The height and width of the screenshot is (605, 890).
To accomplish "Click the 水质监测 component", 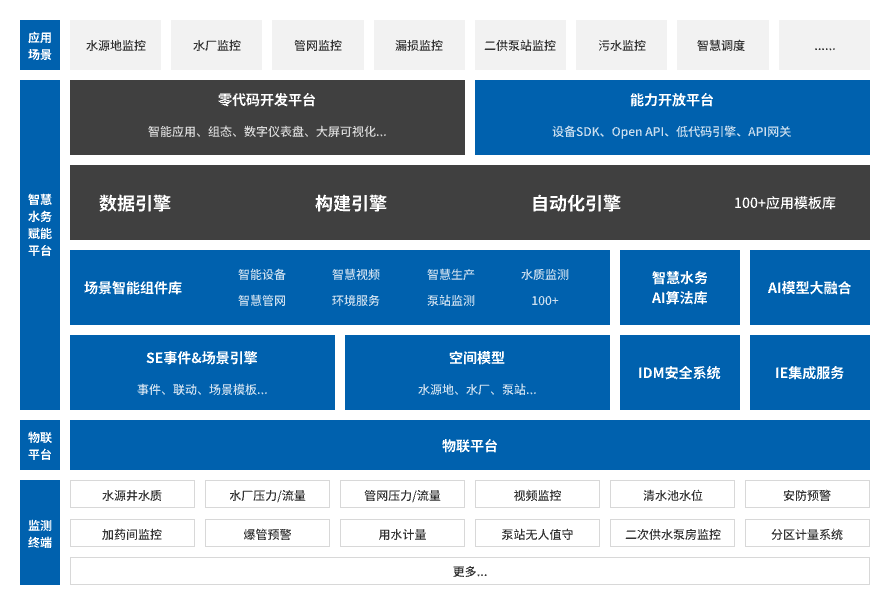I will pyautogui.click(x=545, y=275).
